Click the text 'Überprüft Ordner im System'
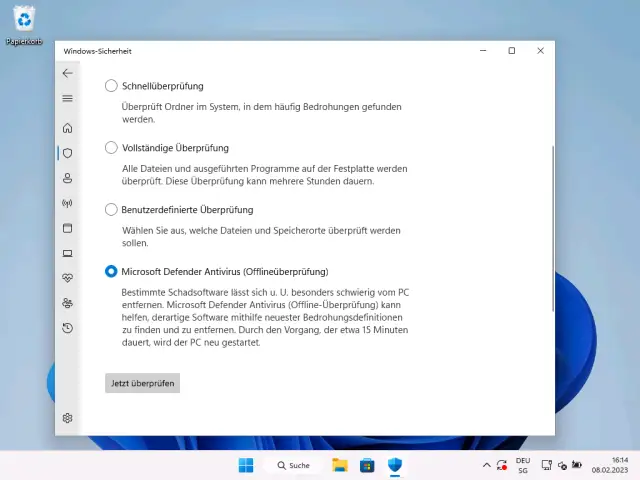The image size is (640, 480). coord(180,107)
